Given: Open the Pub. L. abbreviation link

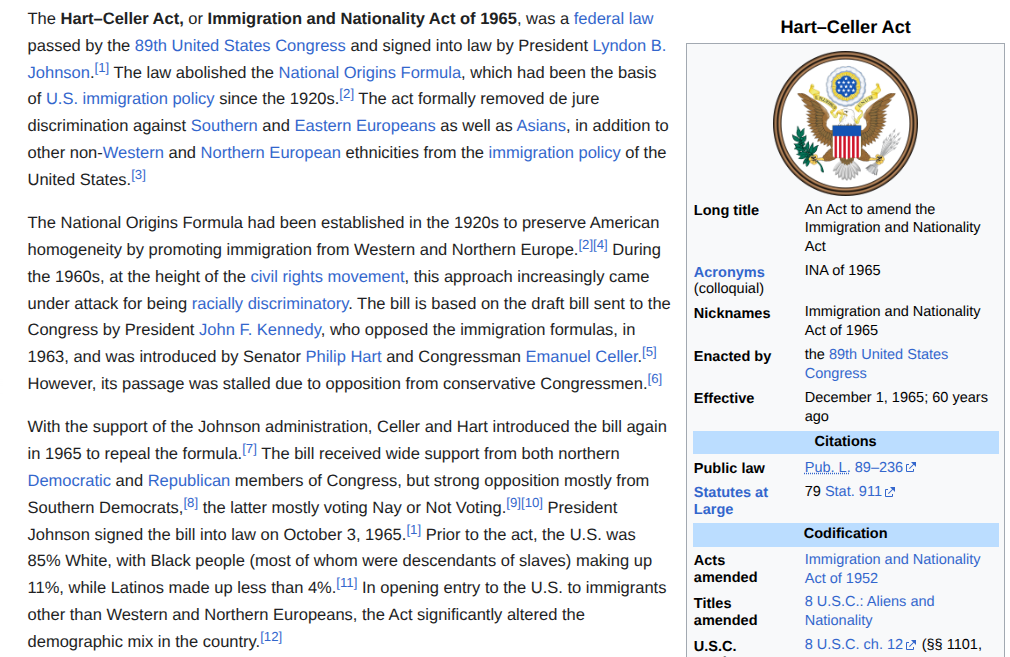Looking at the screenshot, I should (x=827, y=468).
